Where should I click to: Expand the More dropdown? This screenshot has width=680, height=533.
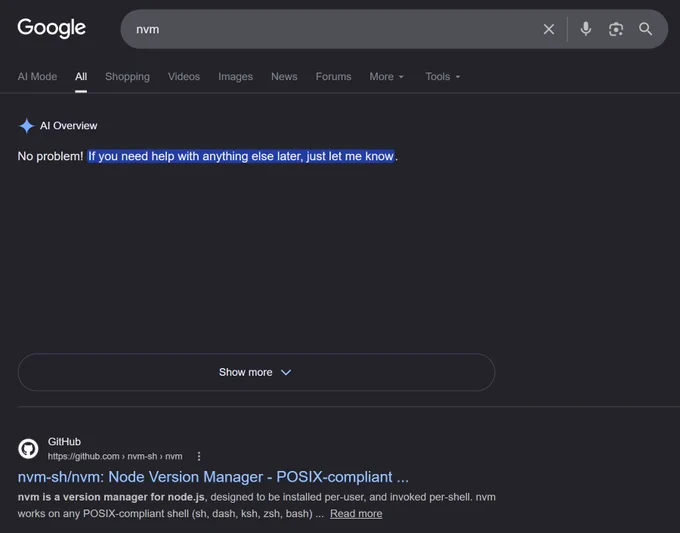point(386,77)
